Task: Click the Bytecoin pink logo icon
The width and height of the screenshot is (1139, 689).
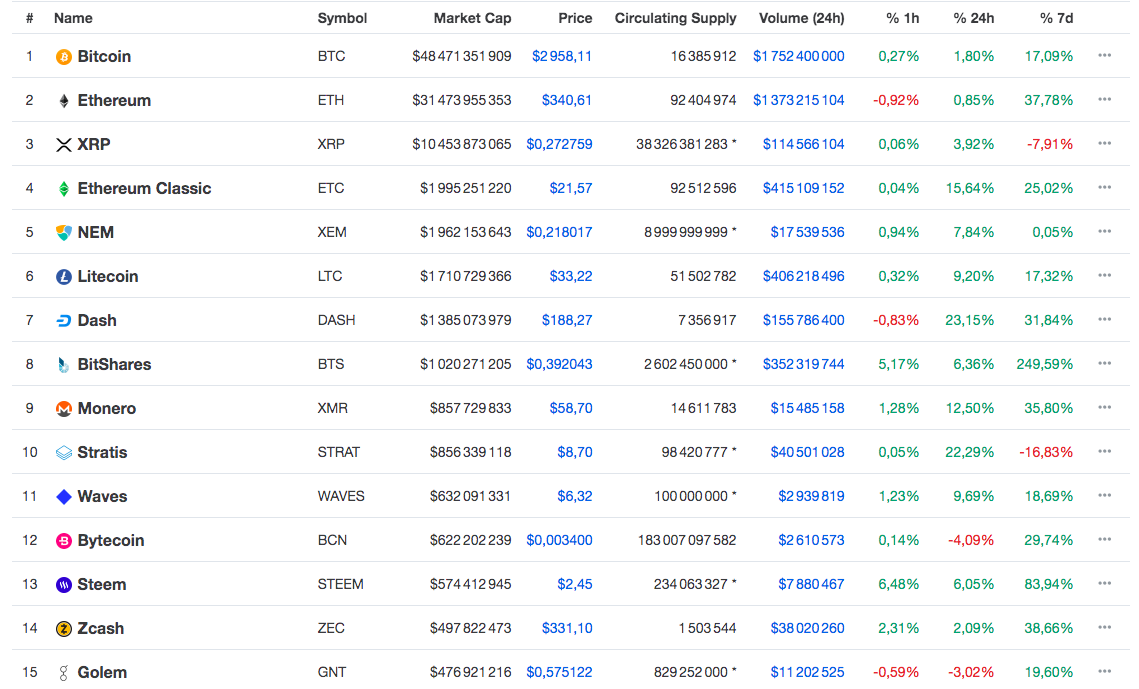Action: coord(64,541)
